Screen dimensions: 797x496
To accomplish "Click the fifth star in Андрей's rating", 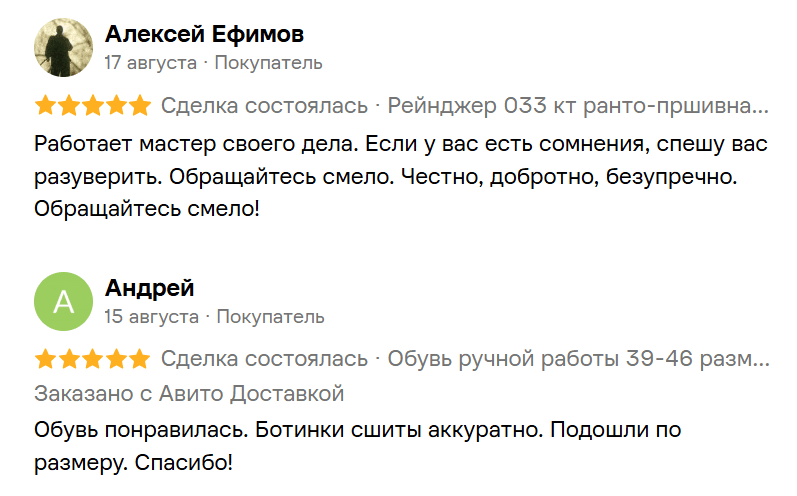I will click(140, 359).
